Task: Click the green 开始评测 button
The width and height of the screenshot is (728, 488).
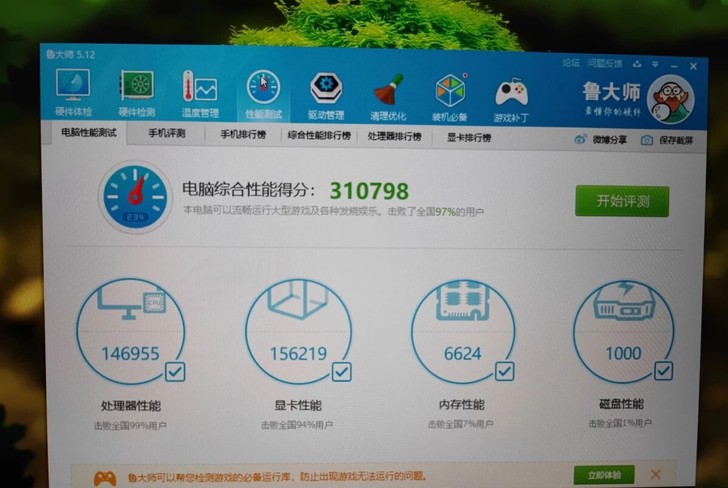Action: pyautogui.click(x=622, y=201)
